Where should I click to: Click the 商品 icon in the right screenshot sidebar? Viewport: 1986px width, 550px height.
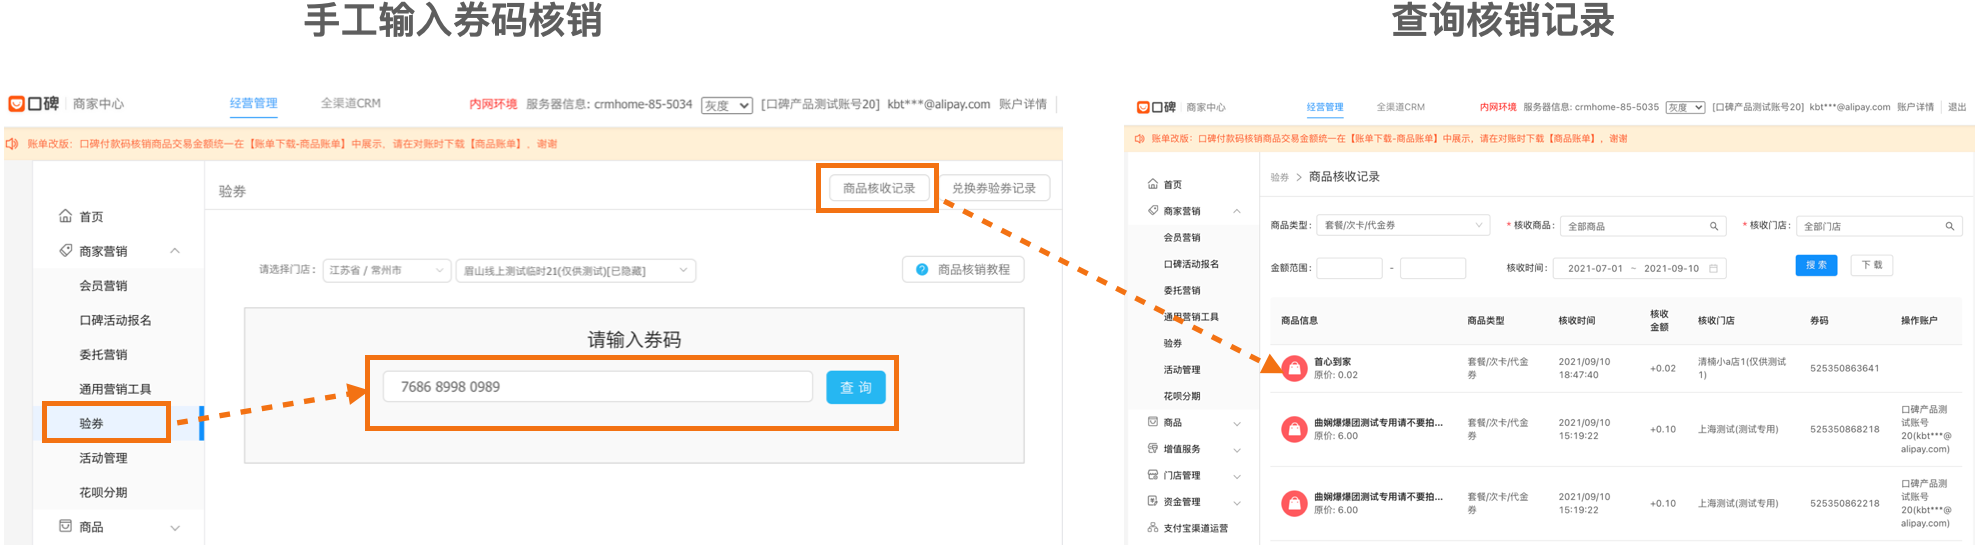1153,422
